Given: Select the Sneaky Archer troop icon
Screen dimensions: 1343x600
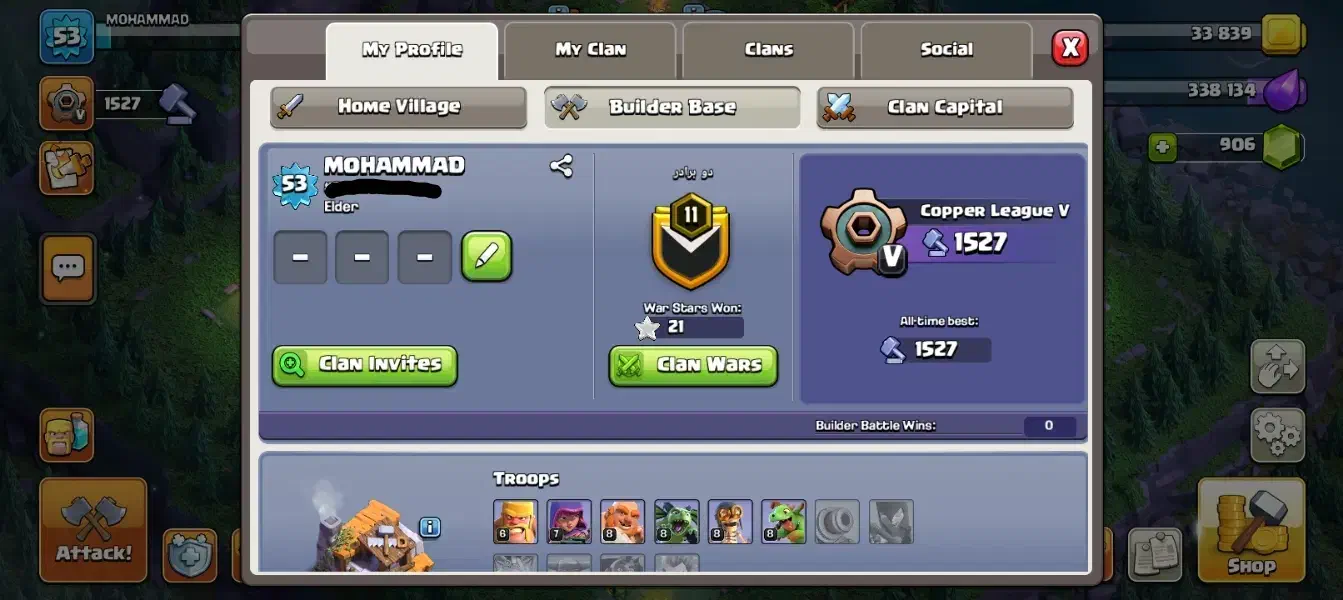Looking at the screenshot, I should pyautogui.click(x=569, y=521).
